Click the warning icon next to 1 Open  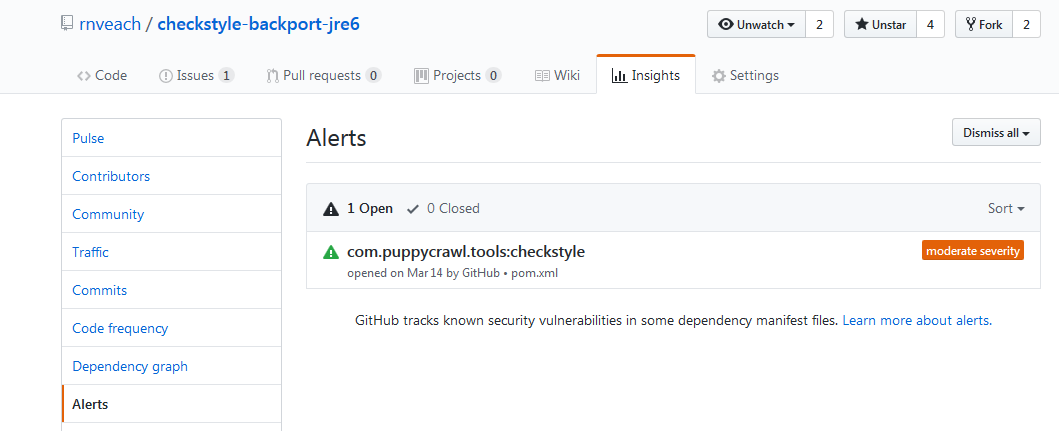click(x=331, y=209)
